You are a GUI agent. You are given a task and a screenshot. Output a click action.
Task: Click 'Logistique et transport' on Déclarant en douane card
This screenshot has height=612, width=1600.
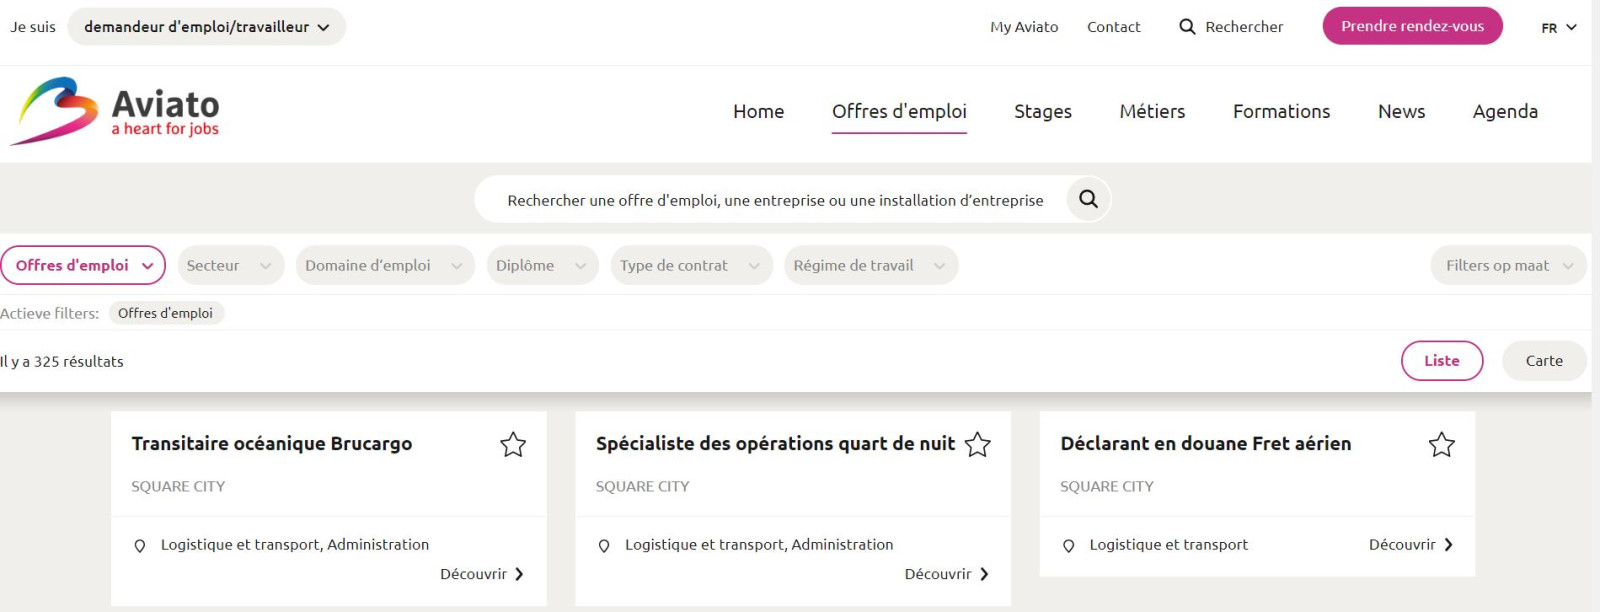pyautogui.click(x=1169, y=545)
